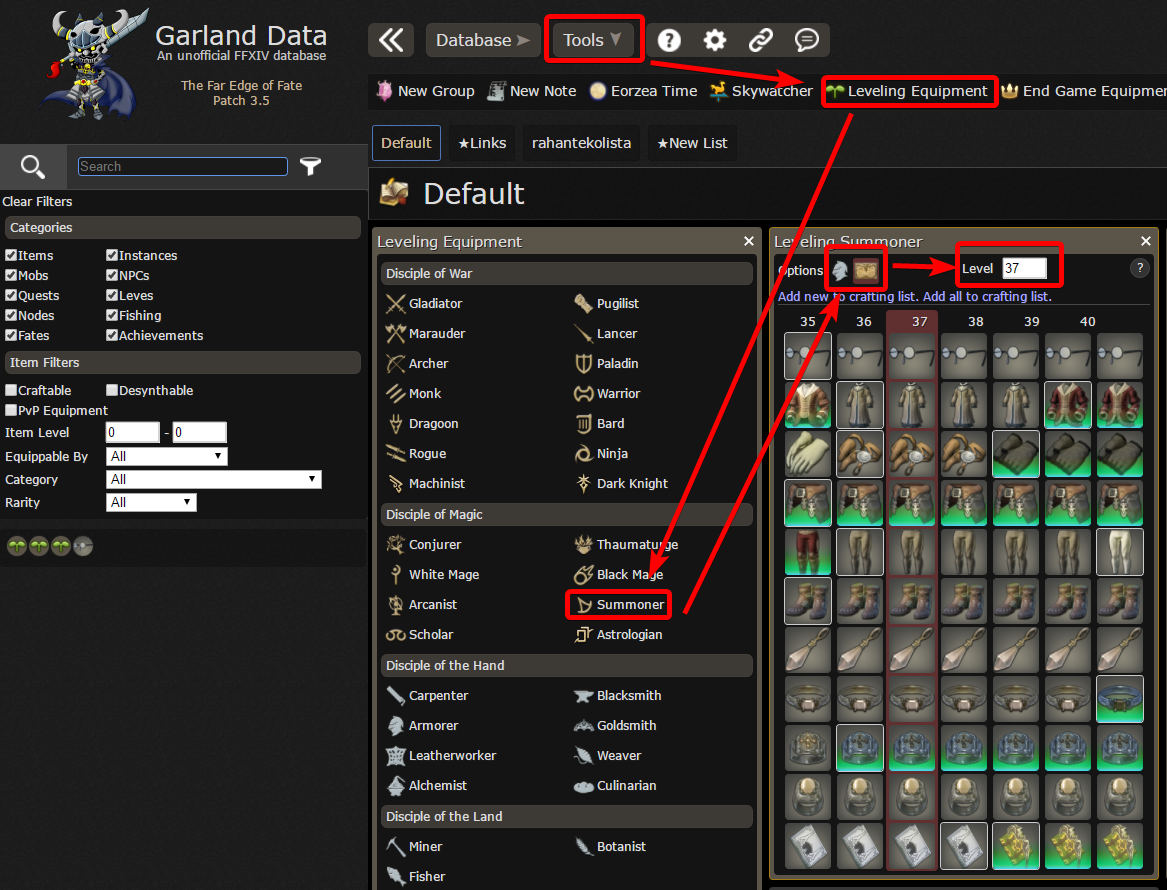Open the Equippable By dropdown
This screenshot has width=1167, height=890.
tap(167, 456)
